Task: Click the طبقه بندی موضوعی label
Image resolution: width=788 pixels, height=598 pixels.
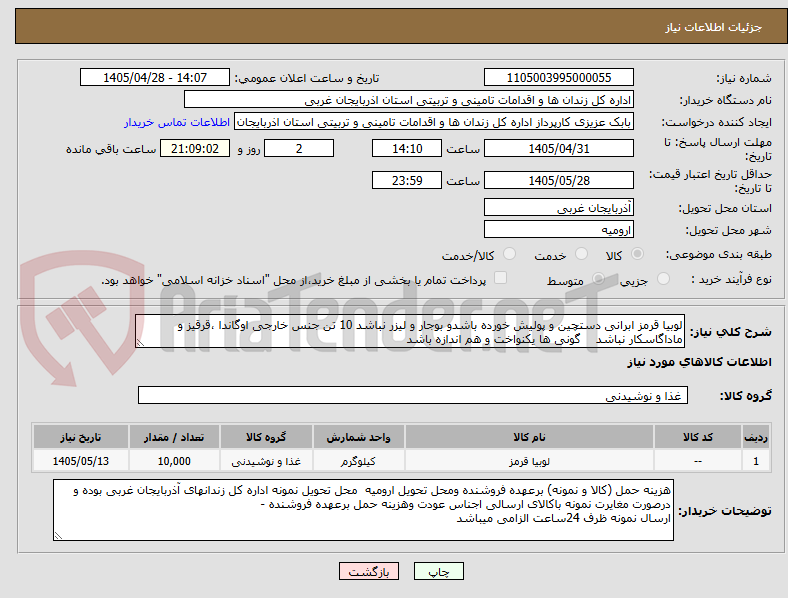Action: 719,254
